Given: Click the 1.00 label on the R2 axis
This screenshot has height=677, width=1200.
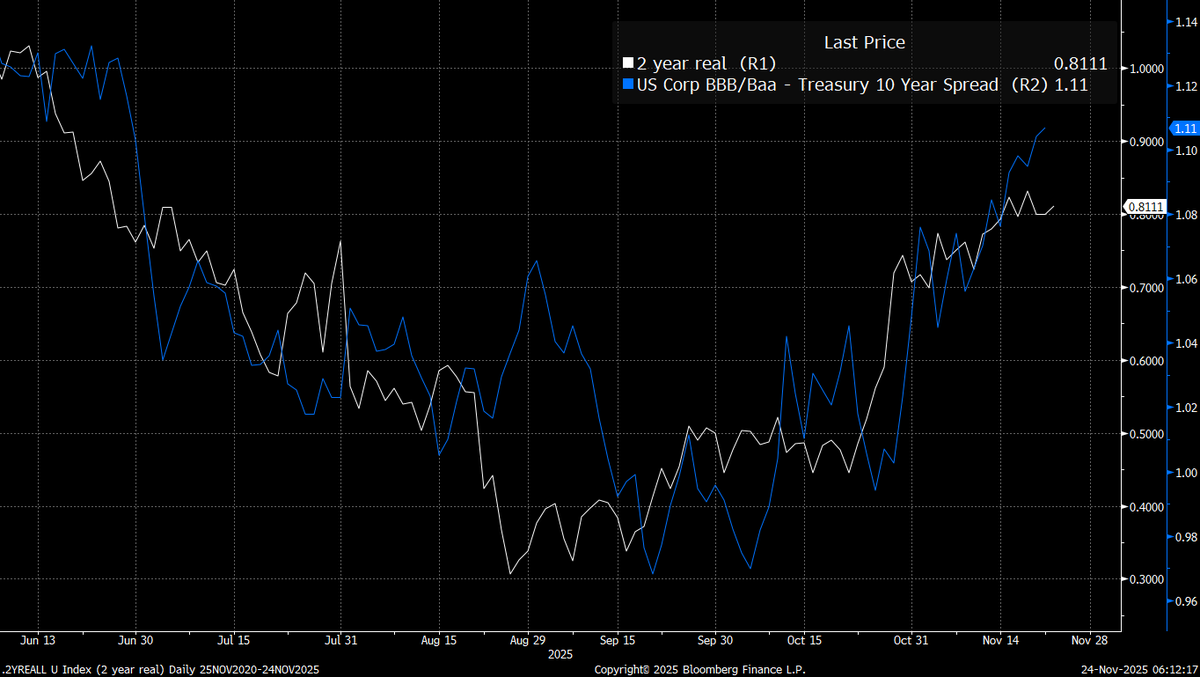Looking at the screenshot, I should [1186, 472].
